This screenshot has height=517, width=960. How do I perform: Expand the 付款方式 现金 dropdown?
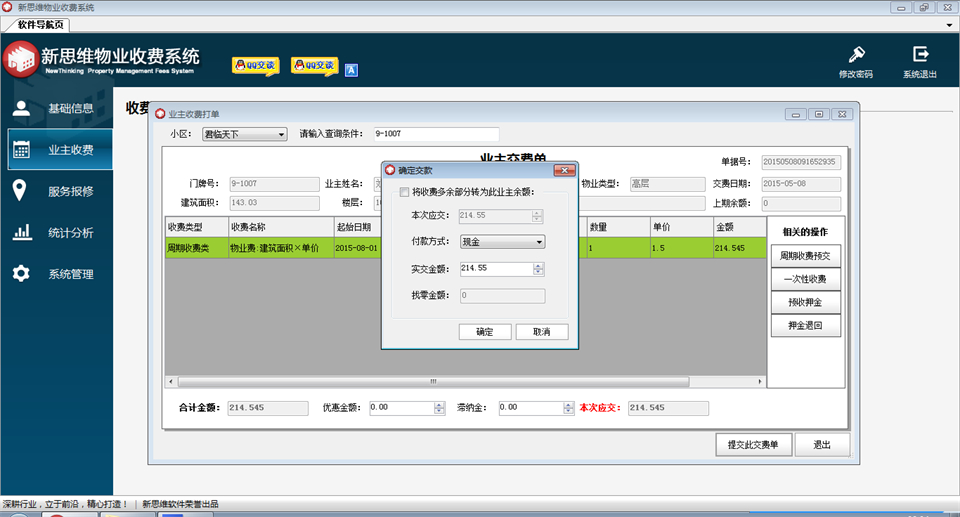(539, 242)
